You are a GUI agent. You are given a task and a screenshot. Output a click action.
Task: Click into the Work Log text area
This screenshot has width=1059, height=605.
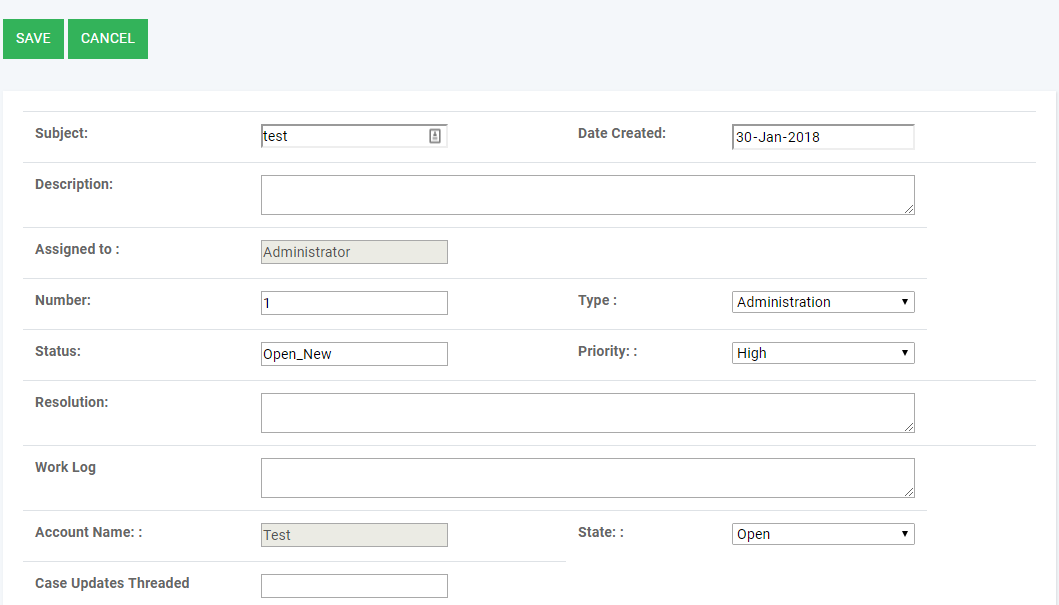click(x=588, y=478)
